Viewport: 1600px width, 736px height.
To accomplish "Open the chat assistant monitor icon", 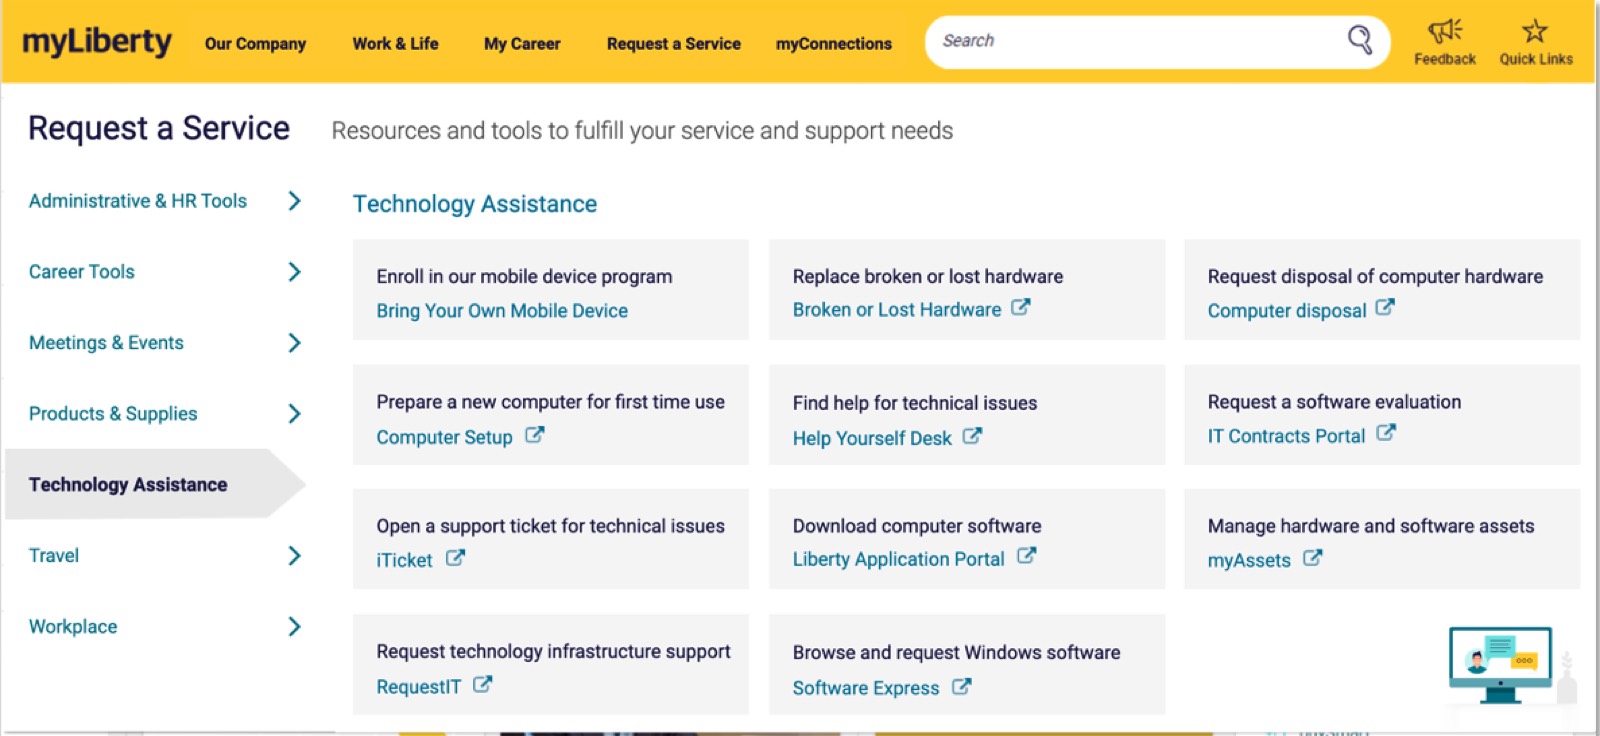I will pos(1500,664).
